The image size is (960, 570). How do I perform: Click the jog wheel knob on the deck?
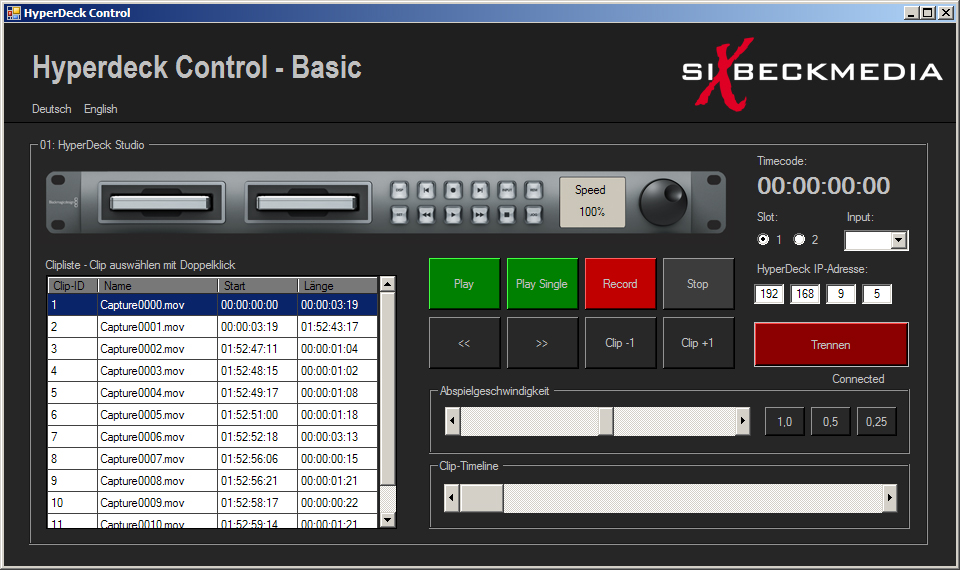(x=663, y=202)
